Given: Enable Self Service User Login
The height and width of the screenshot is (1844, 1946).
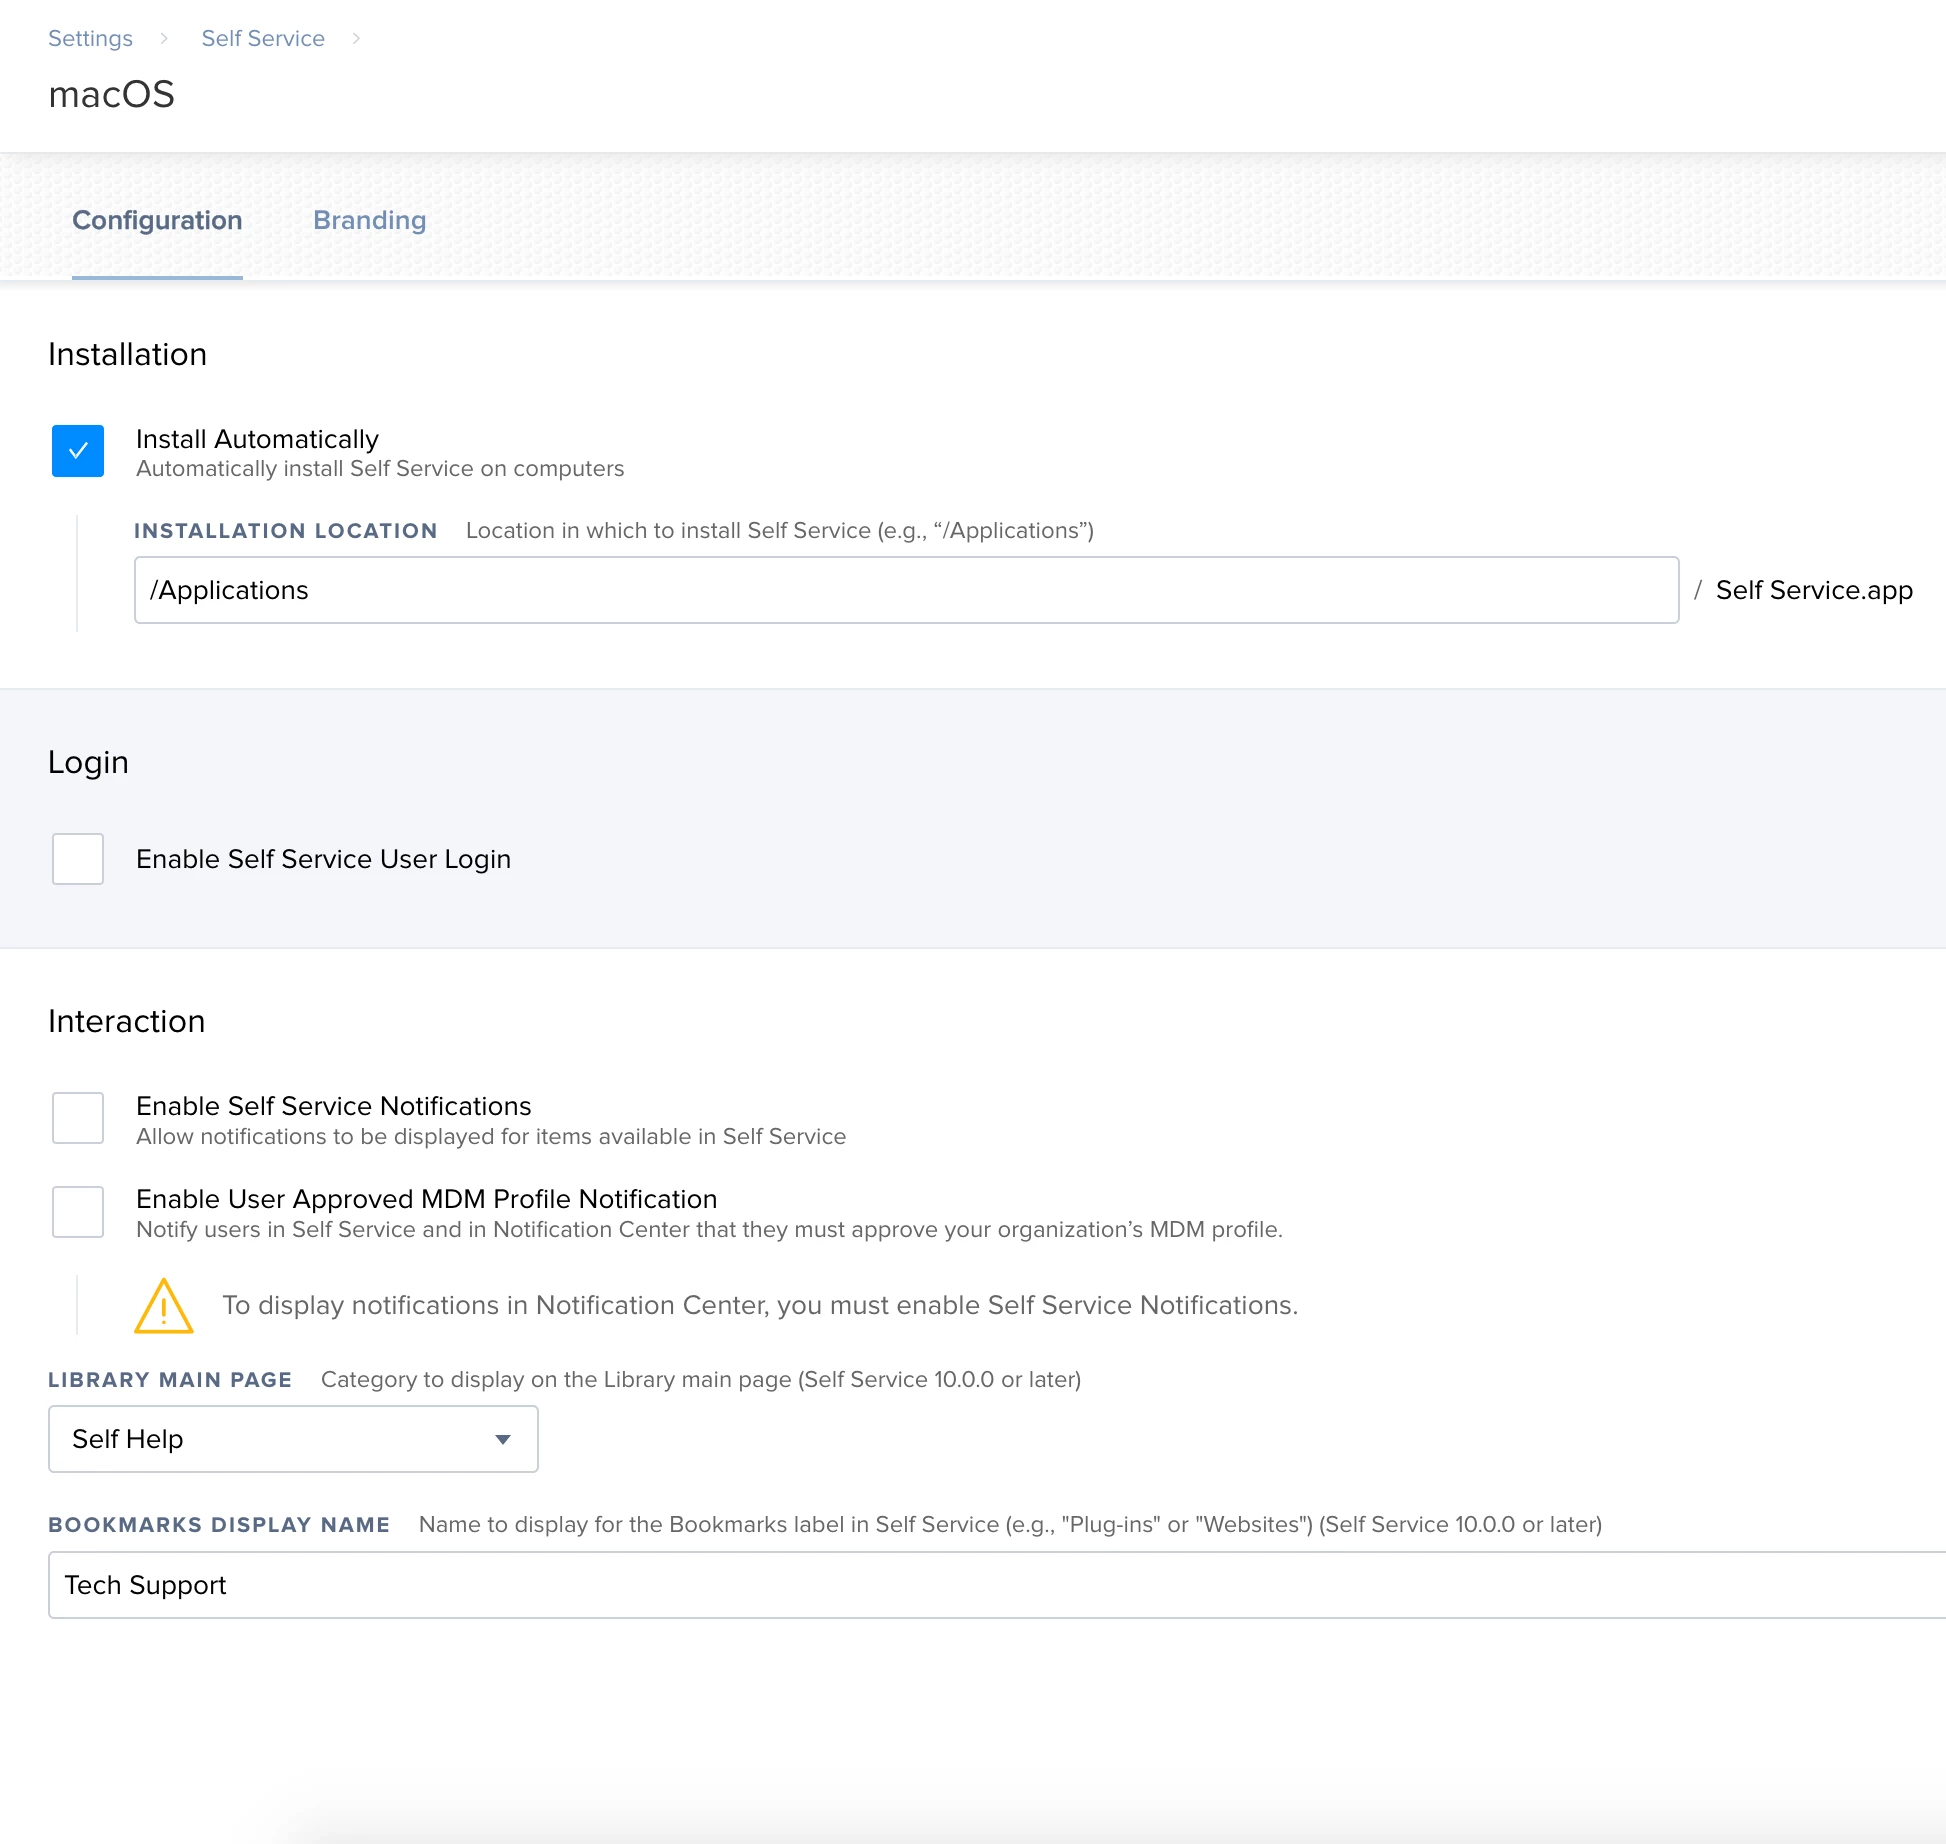Looking at the screenshot, I should 78,859.
